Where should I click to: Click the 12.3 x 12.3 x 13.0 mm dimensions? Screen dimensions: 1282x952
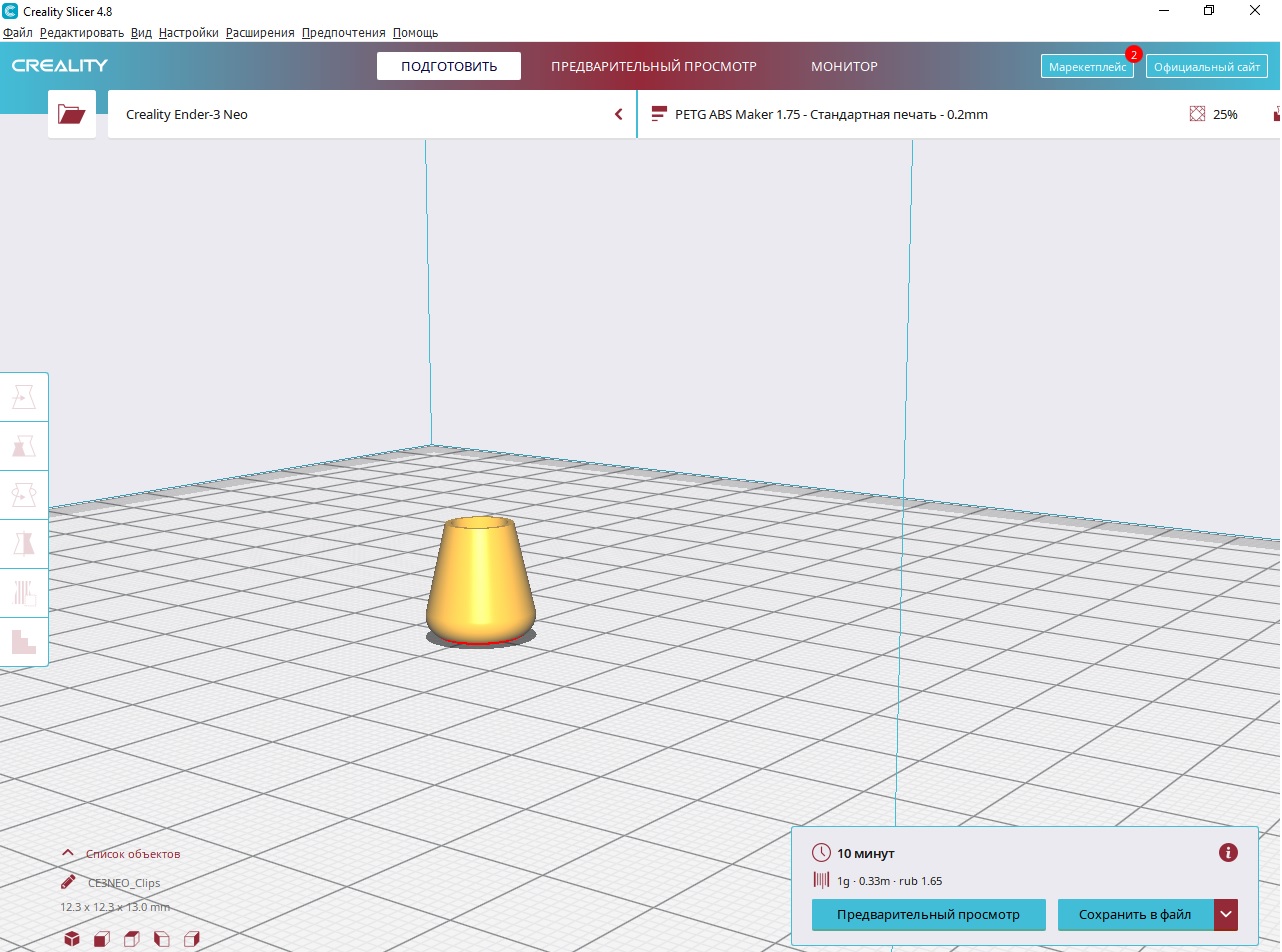(x=115, y=907)
